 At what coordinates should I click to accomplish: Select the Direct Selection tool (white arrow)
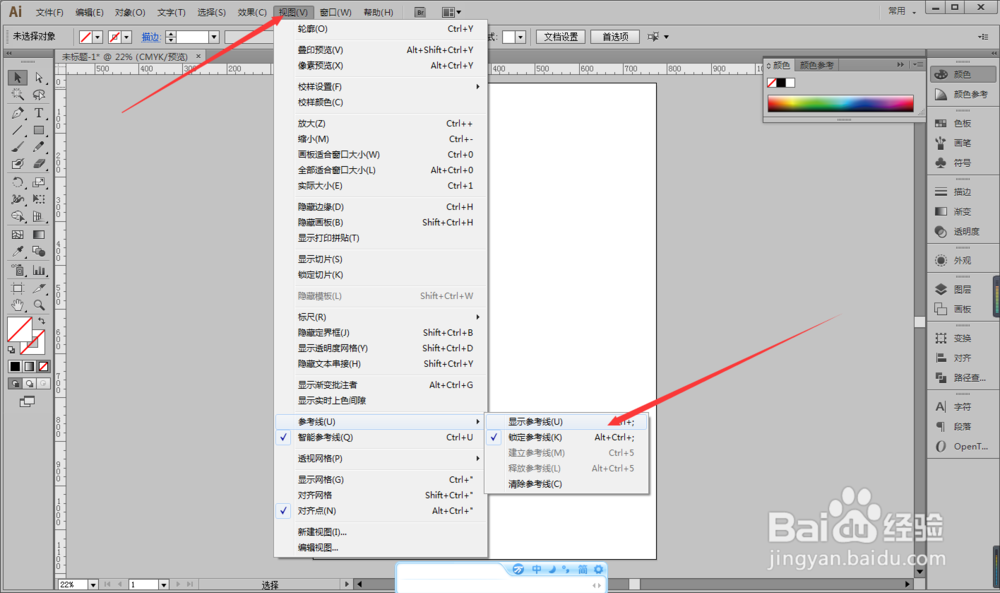coord(39,77)
